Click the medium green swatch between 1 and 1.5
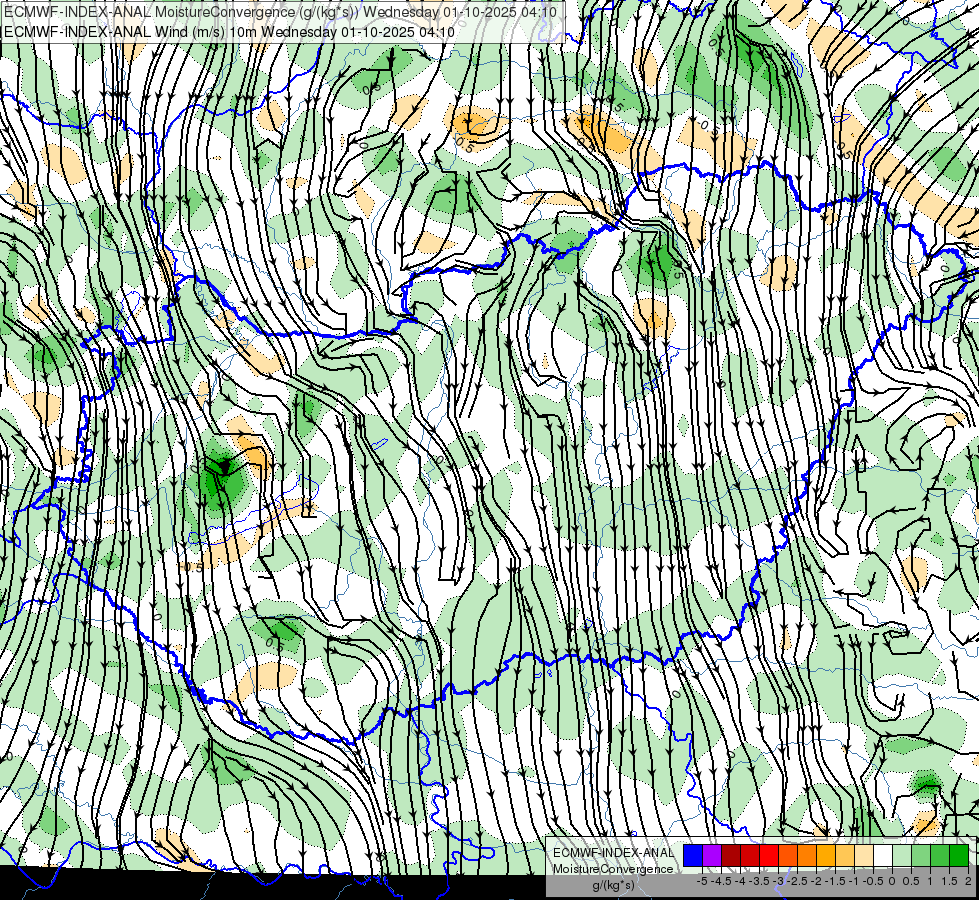The image size is (979, 900). click(940, 855)
